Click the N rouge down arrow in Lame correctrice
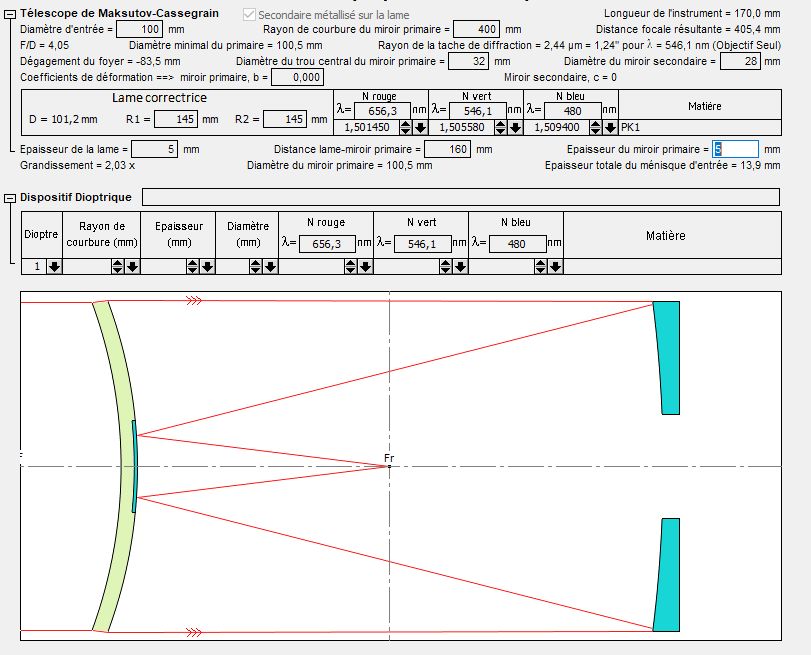 [x=420, y=128]
